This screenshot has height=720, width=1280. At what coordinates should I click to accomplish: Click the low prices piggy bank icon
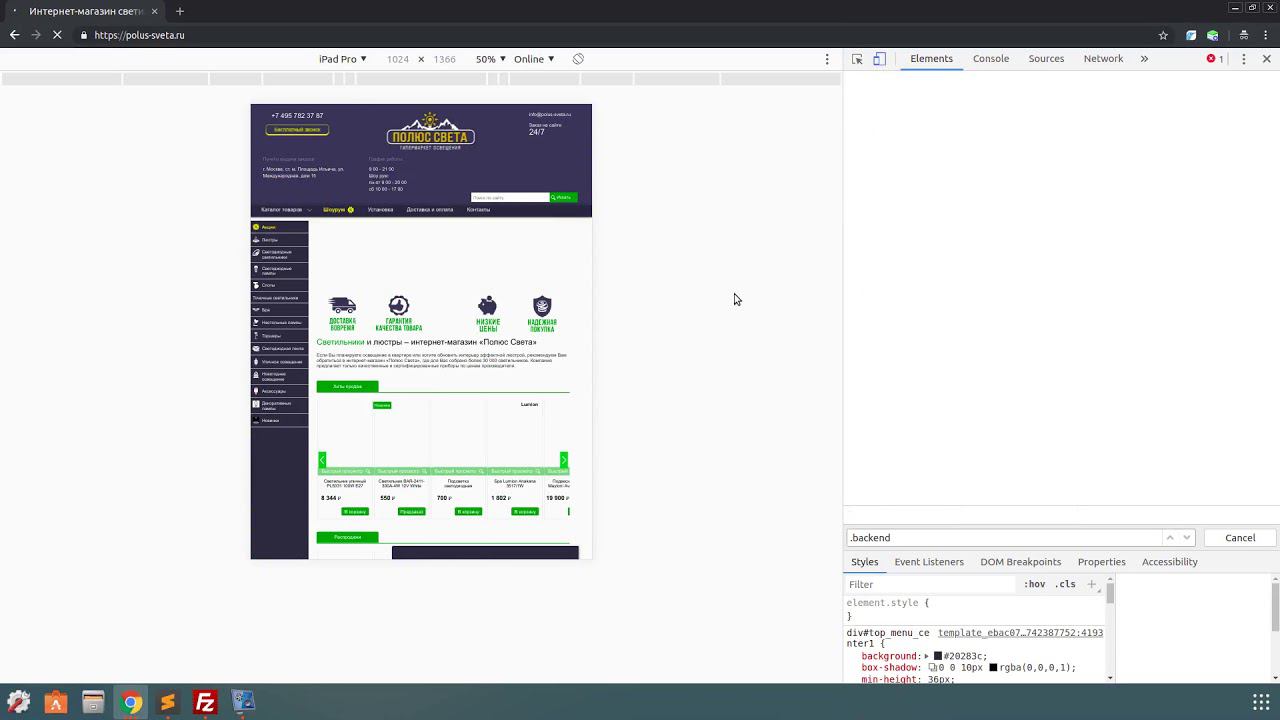pyautogui.click(x=487, y=306)
